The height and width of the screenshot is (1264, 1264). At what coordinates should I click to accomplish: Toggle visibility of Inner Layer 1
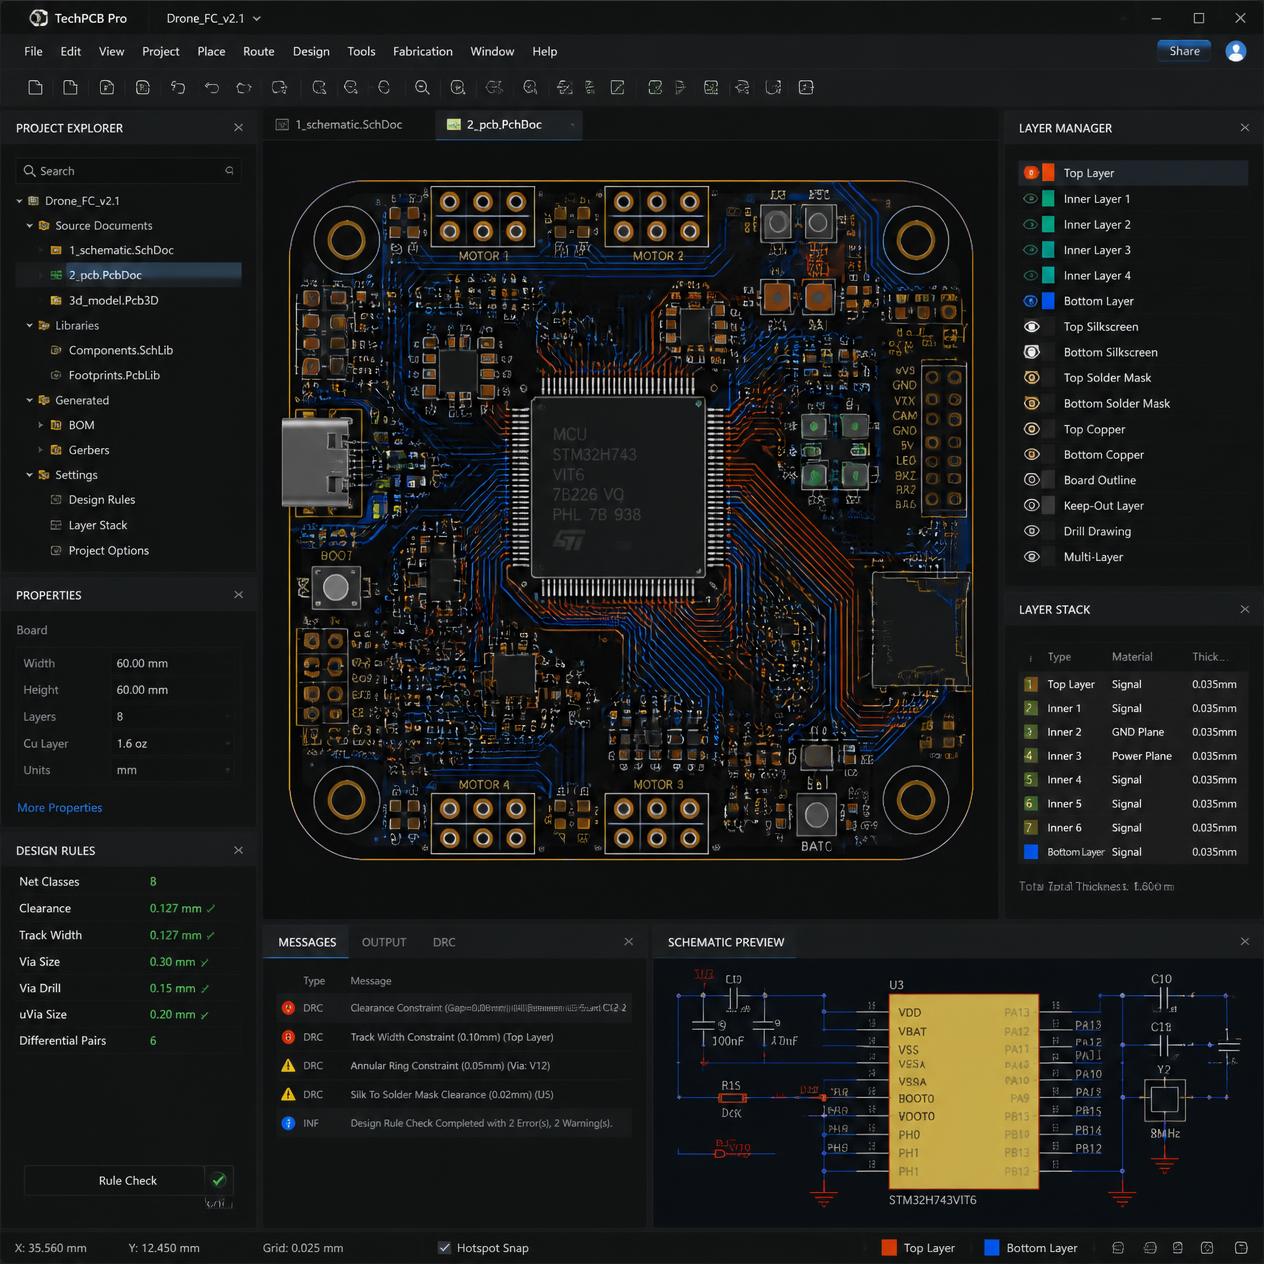[x=1030, y=199]
